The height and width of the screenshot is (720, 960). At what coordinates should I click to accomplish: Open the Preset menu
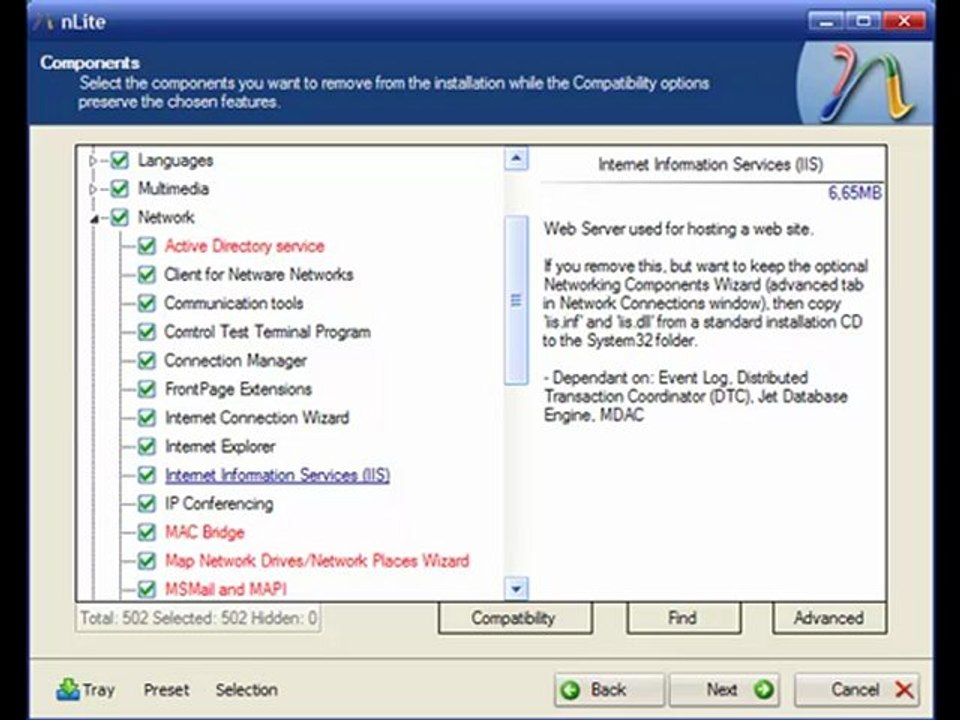point(167,690)
